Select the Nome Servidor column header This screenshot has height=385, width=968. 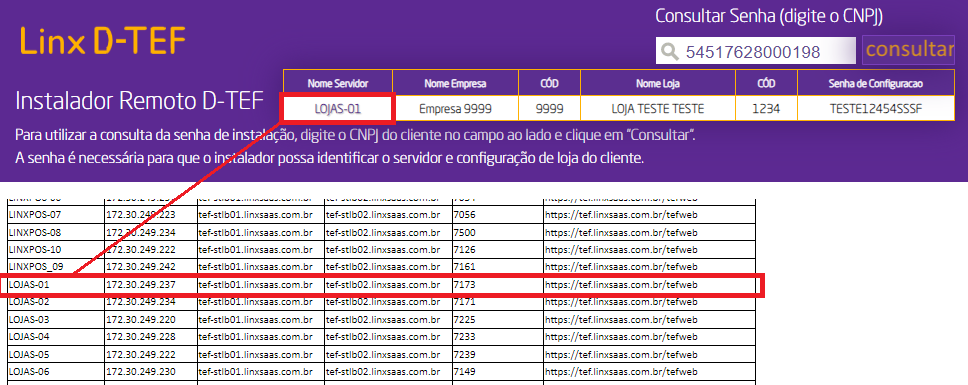338,83
